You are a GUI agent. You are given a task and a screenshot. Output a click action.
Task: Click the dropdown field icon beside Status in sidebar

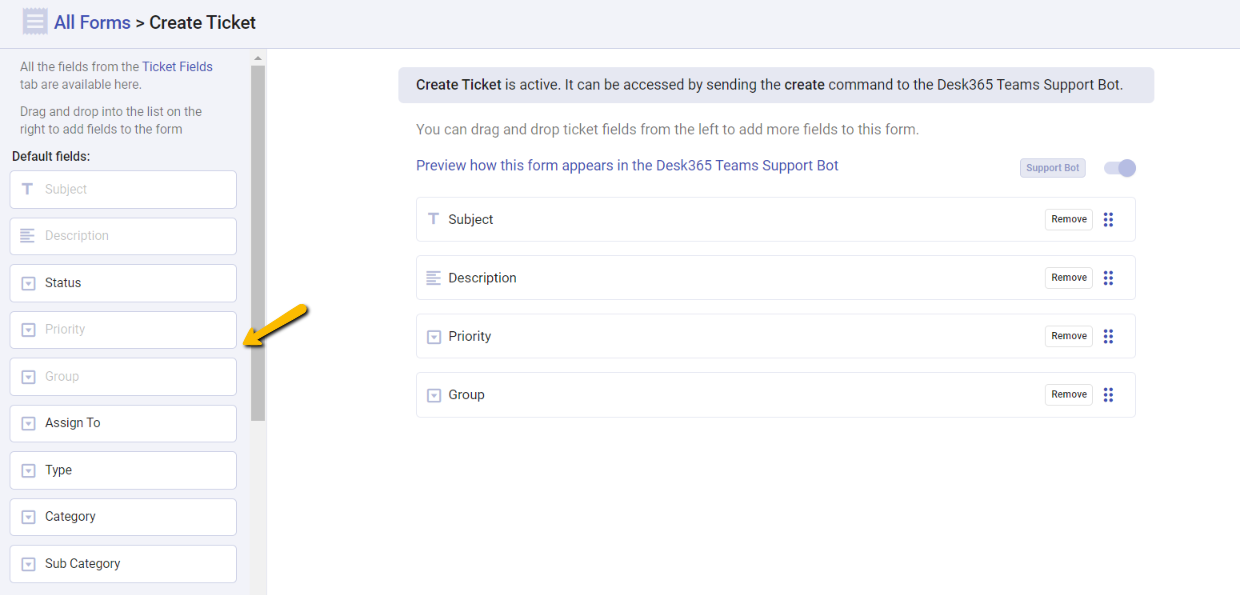(26, 283)
